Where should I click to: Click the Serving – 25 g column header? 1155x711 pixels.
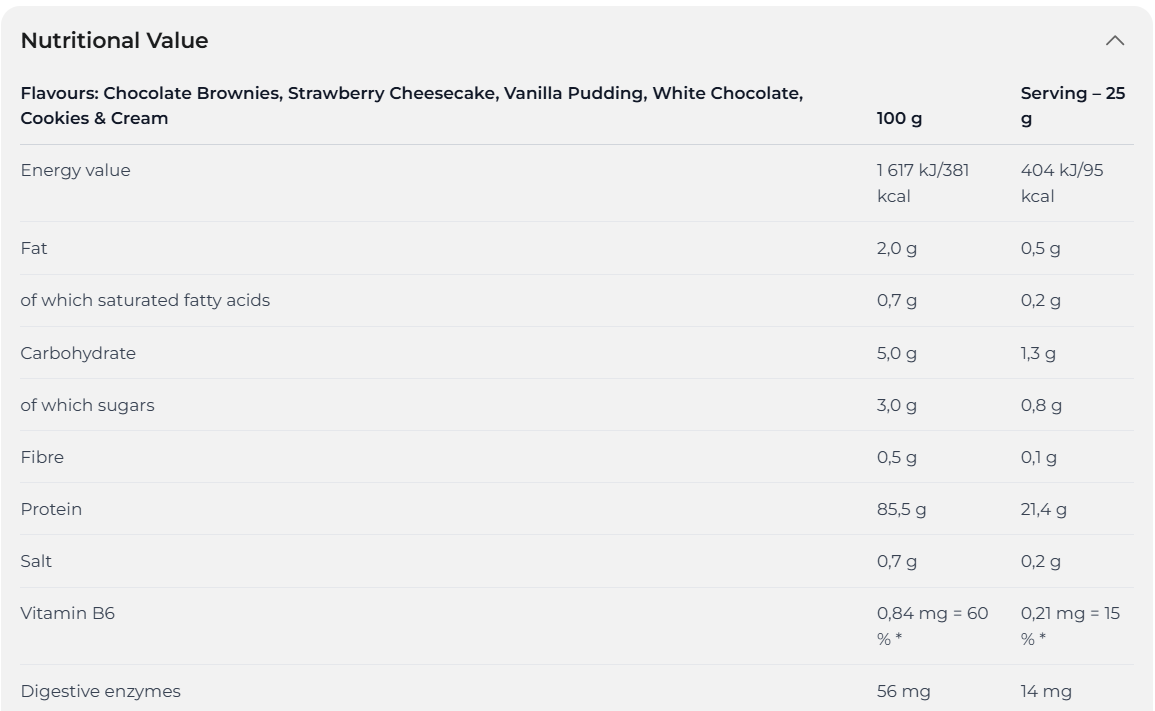(x=1072, y=105)
